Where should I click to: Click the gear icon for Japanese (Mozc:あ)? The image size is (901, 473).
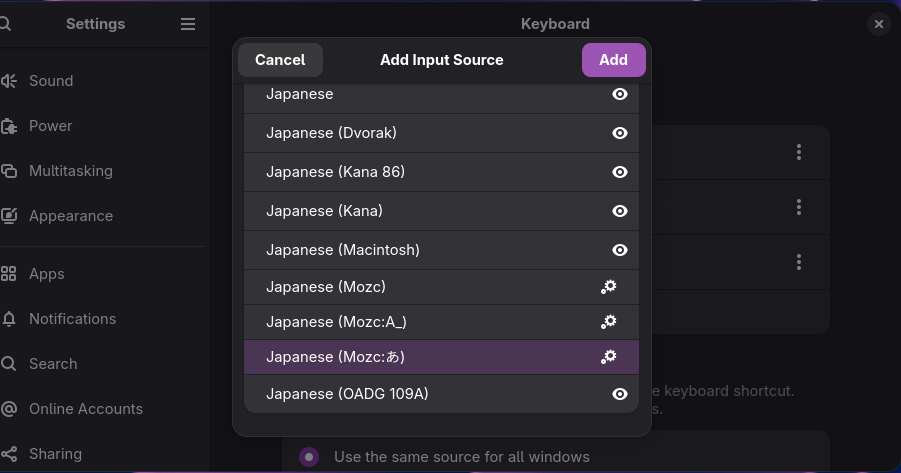(x=608, y=357)
